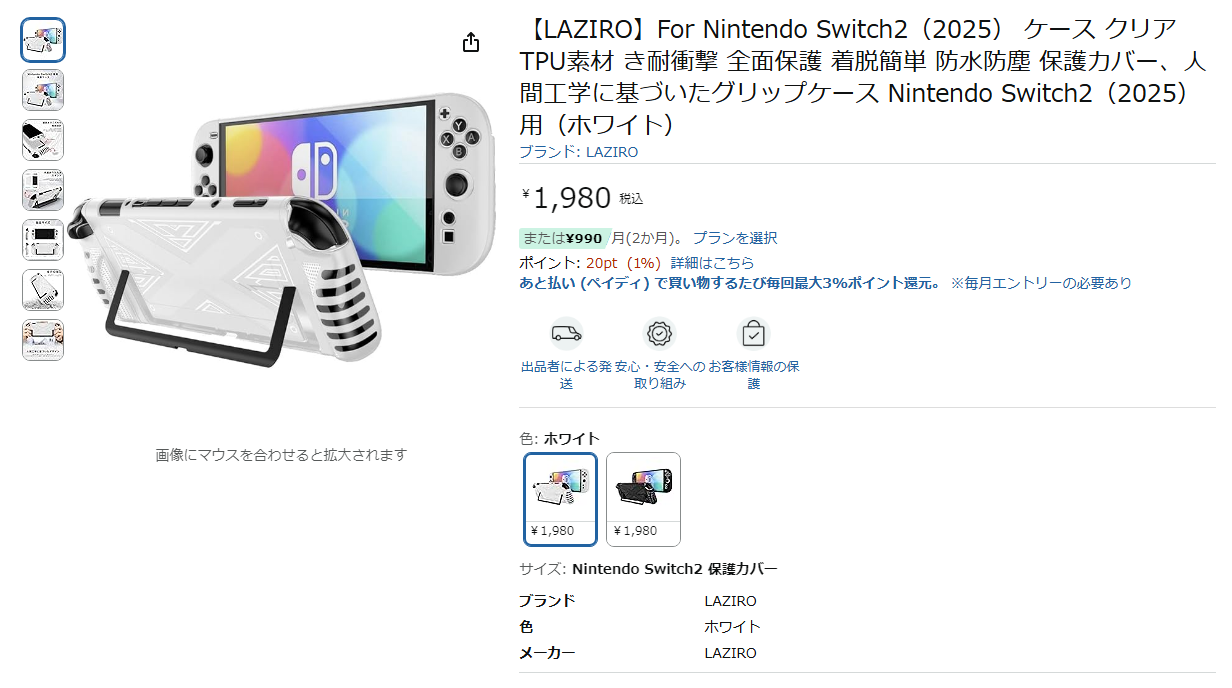1232x688 pixels.
Task: Select the third thumbnail with black case
Action: [x=43, y=140]
